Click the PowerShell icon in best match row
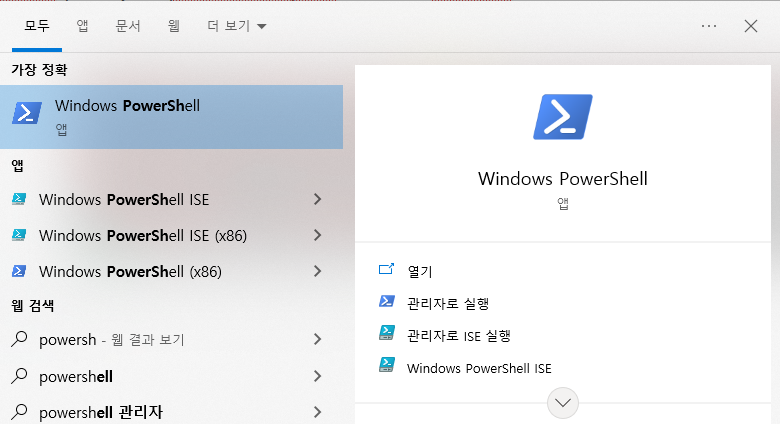 [27, 113]
